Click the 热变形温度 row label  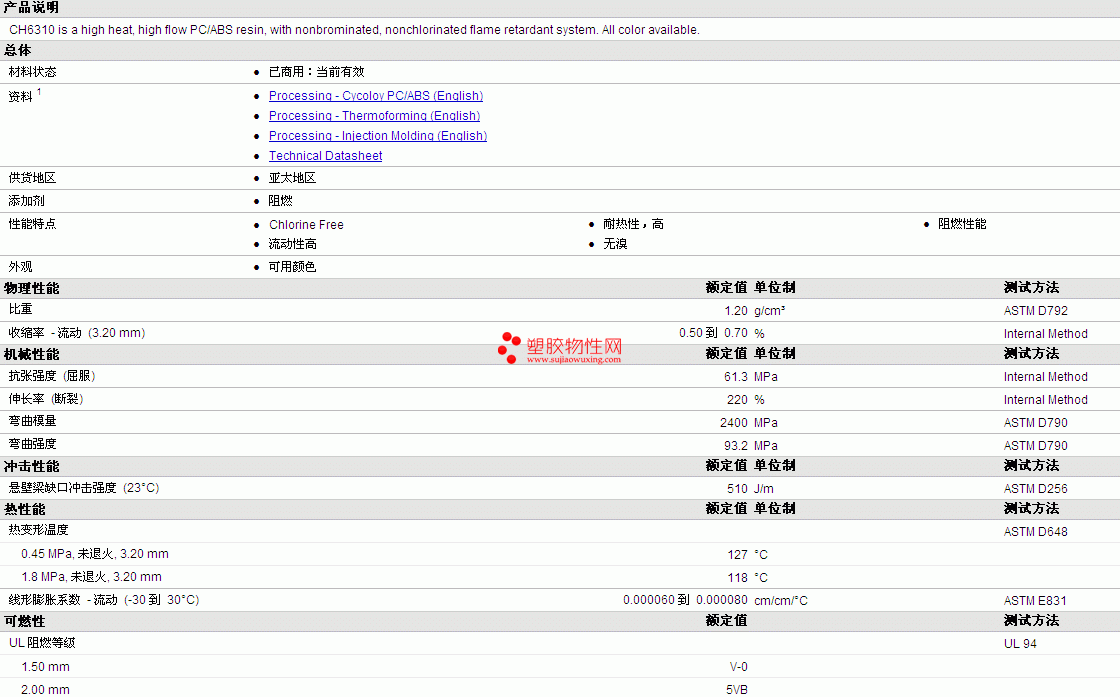pos(39,530)
